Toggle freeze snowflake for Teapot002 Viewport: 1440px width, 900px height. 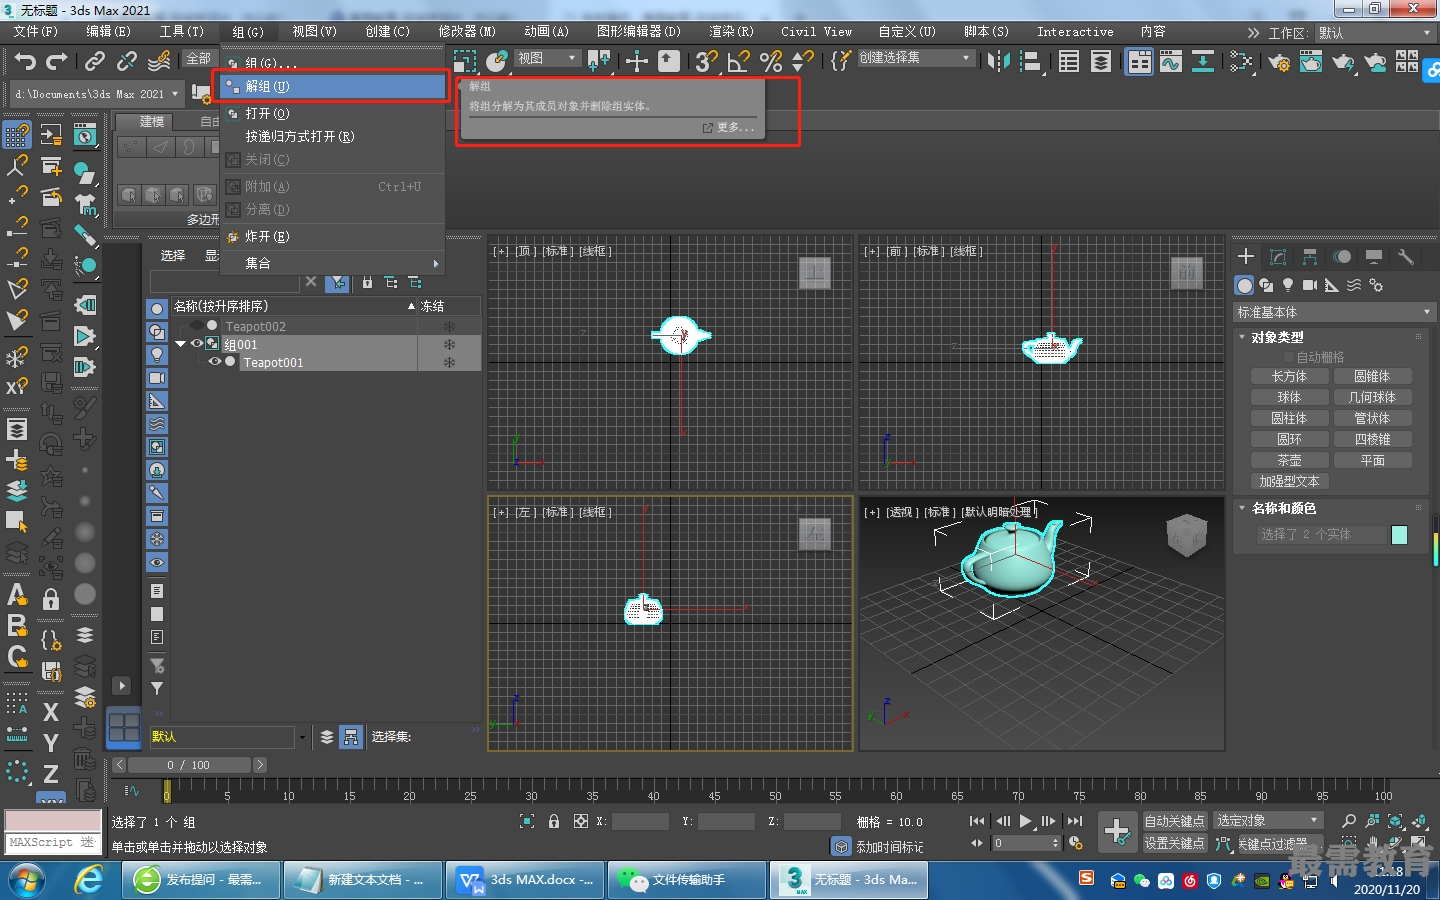[449, 326]
